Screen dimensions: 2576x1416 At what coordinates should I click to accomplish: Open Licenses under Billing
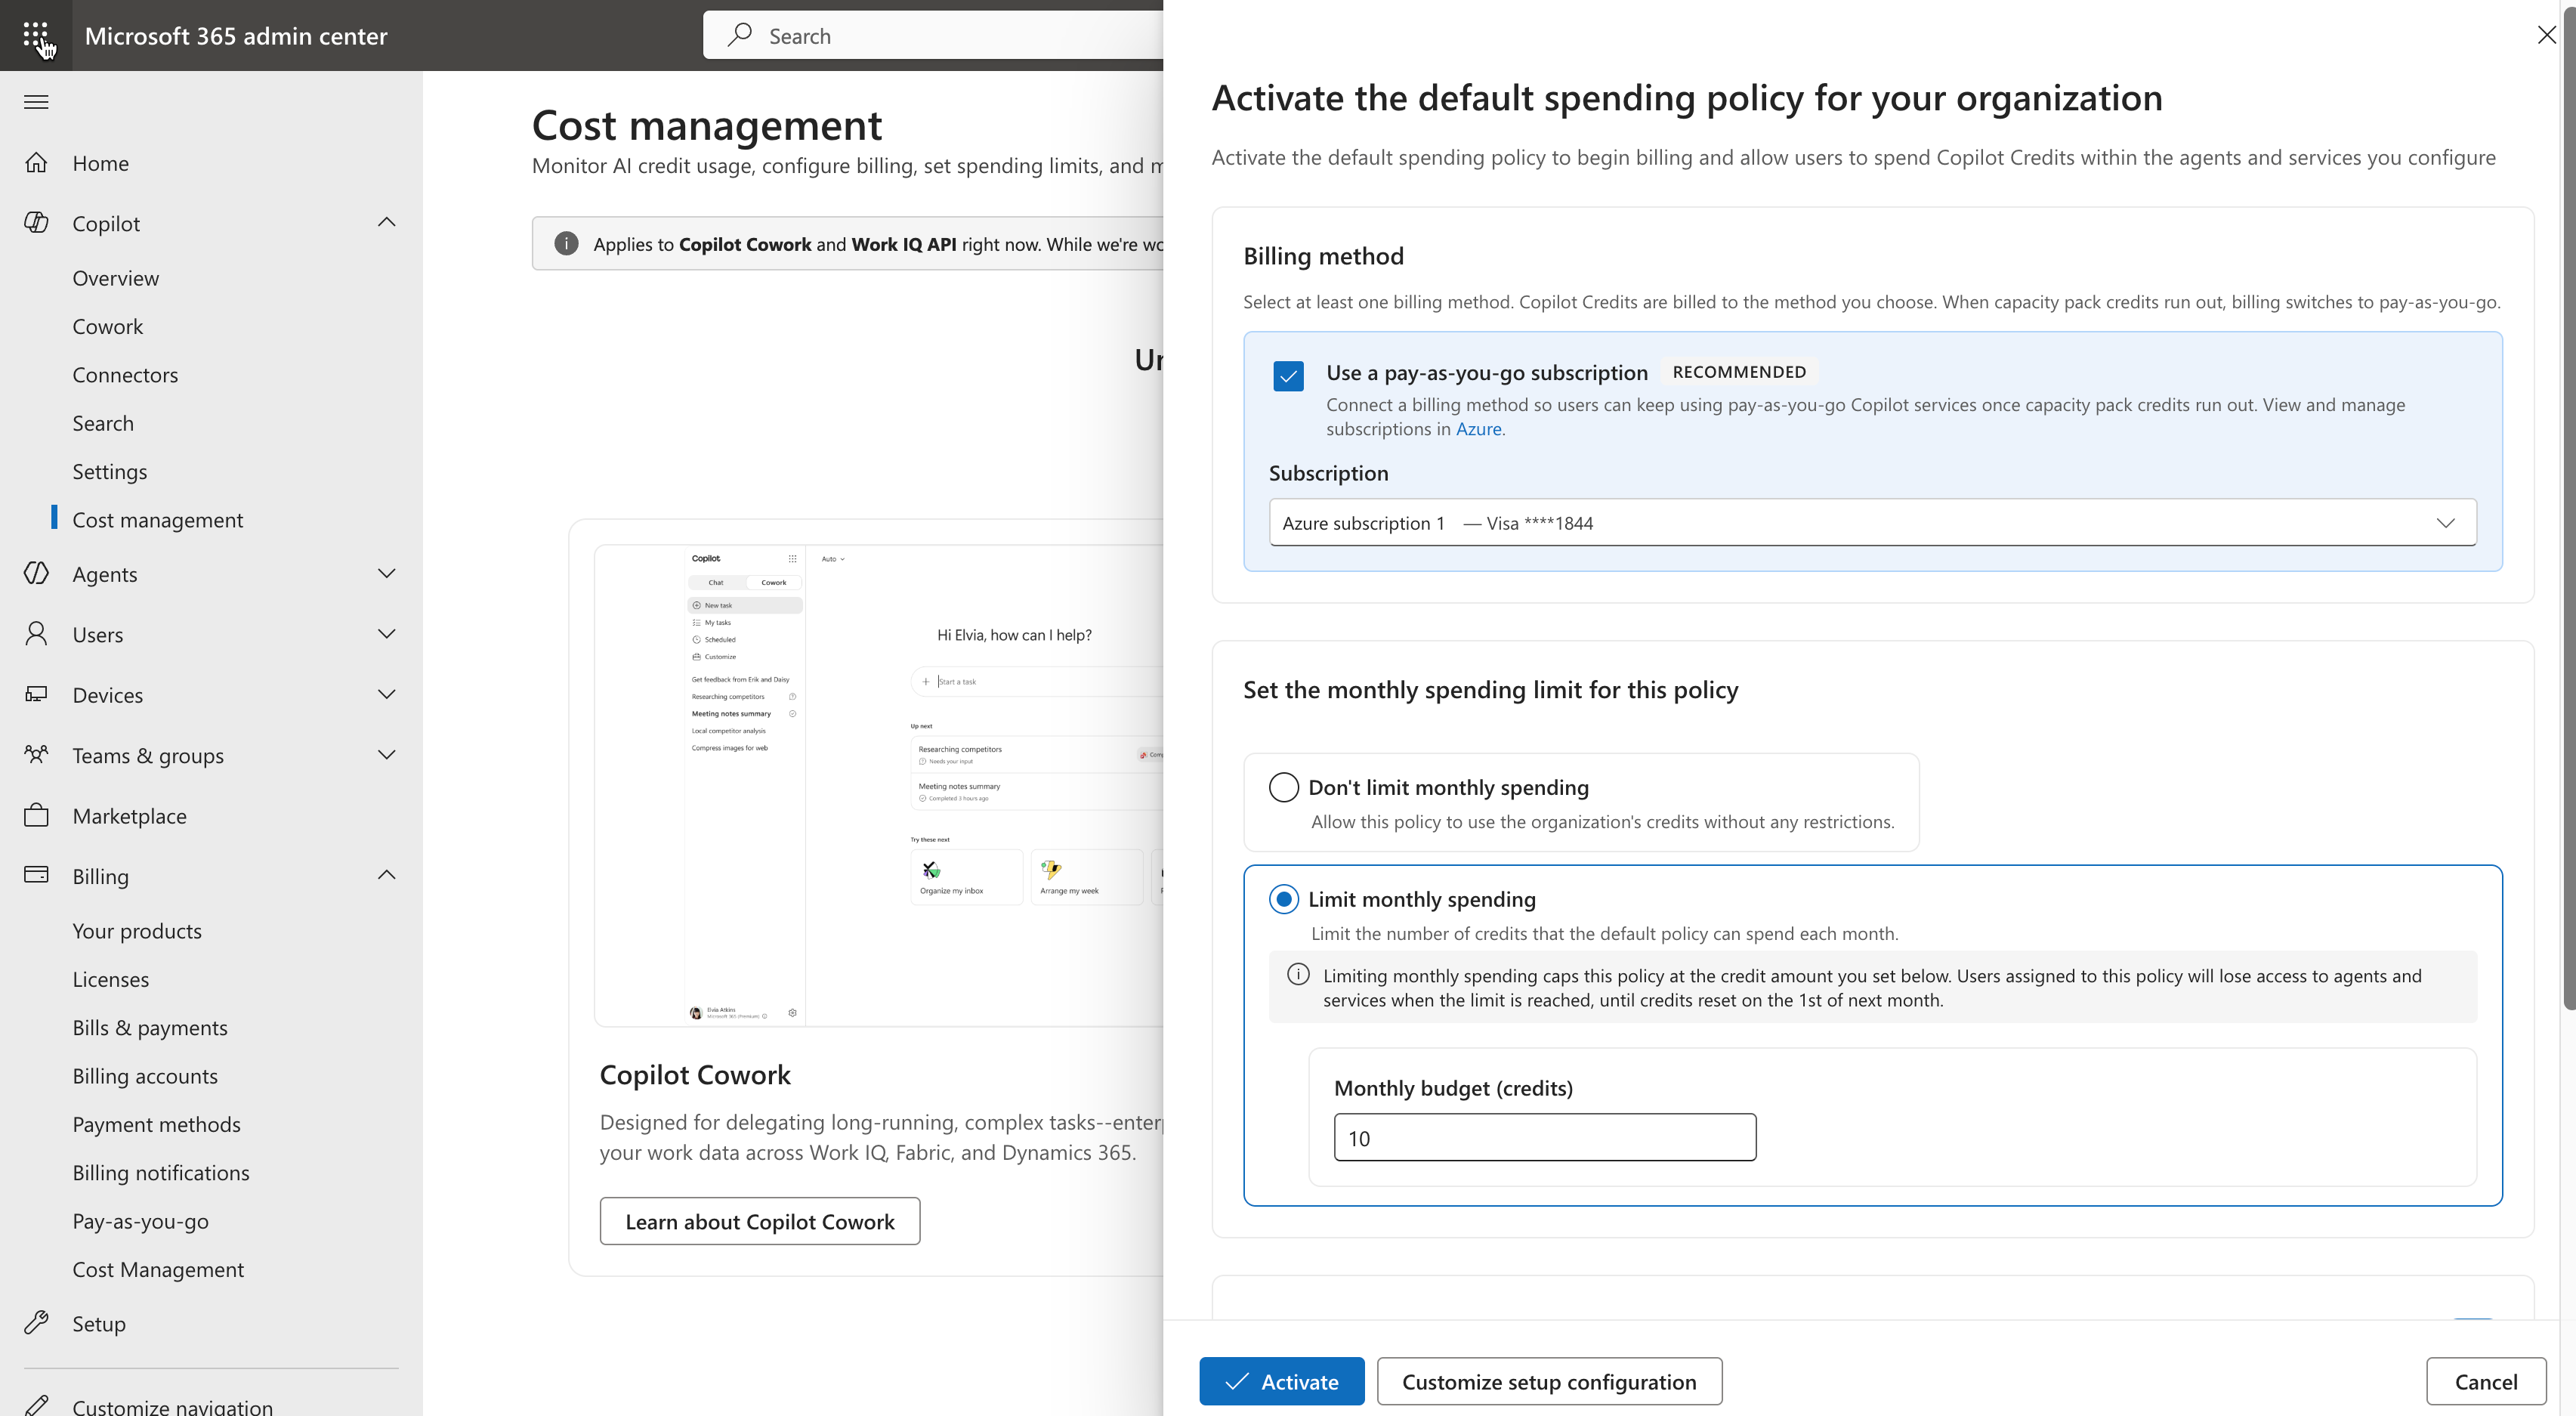[110, 979]
